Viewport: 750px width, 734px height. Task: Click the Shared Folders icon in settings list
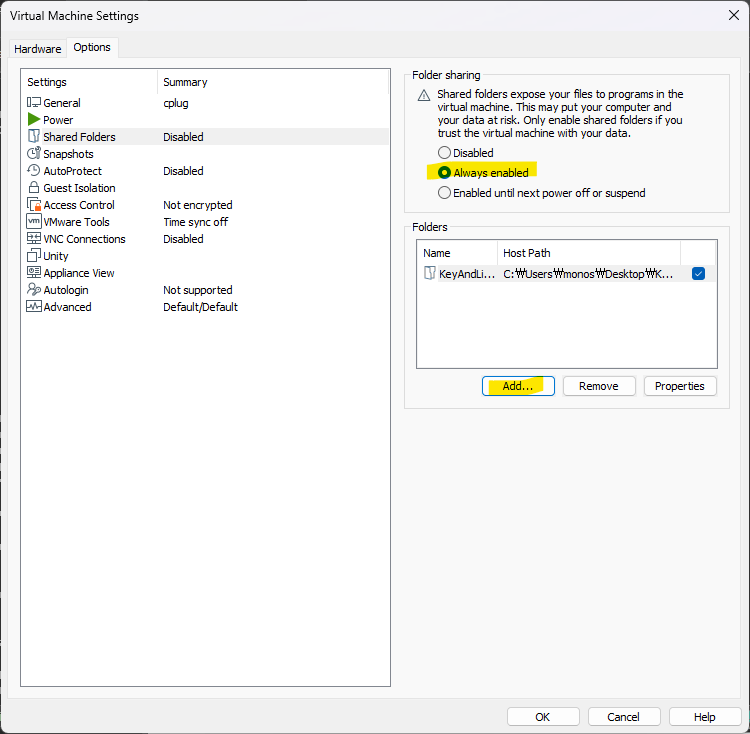[x=33, y=136]
